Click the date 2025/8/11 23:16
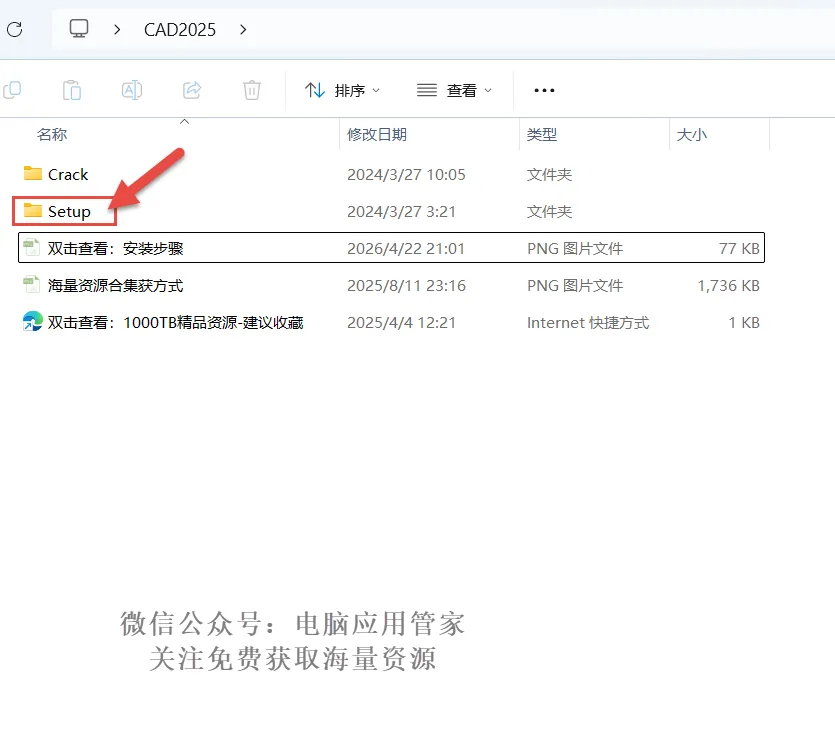This screenshot has width=835, height=743. pos(406,286)
